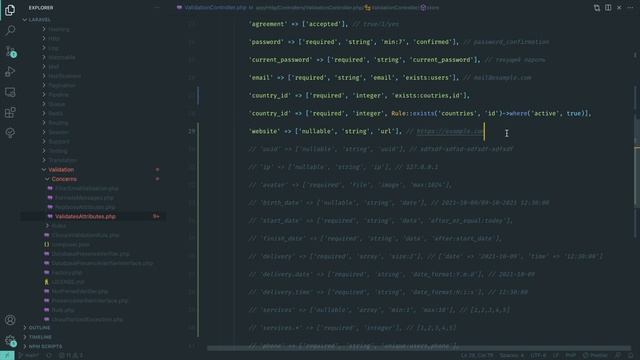Image resolution: width=640 pixels, height=360 pixels.
Task: Click the Rule::exists call in the code
Action: [x=413, y=113]
